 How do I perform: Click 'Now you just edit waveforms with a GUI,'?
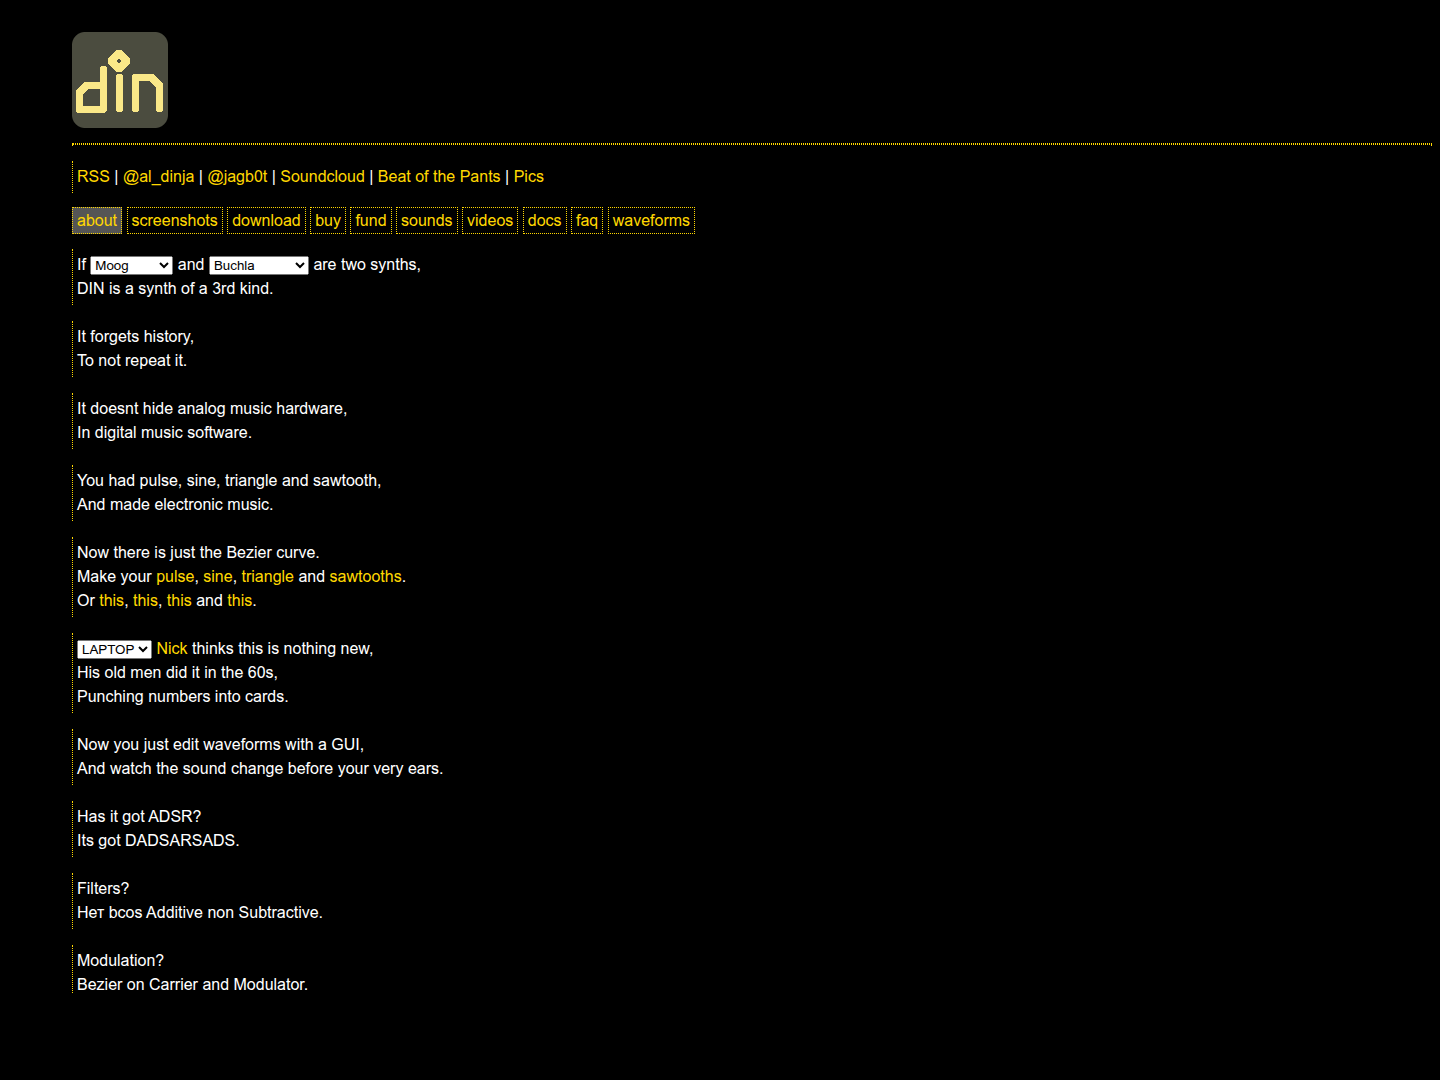221,745
